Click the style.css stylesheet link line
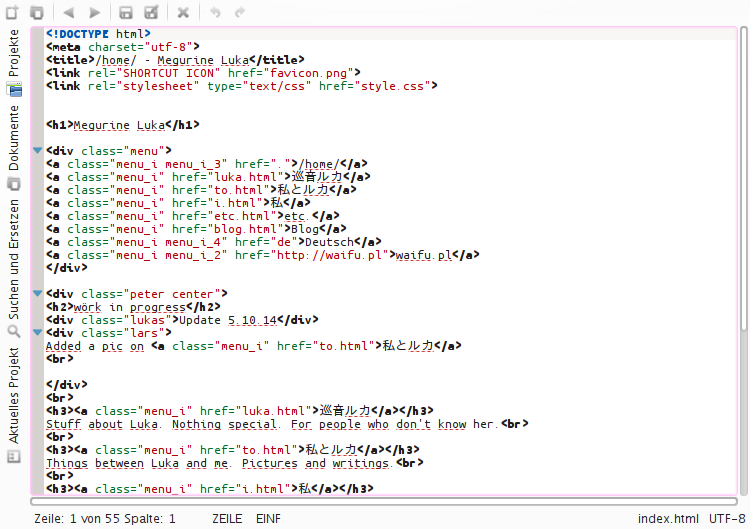The image size is (750, 529). coord(242,86)
